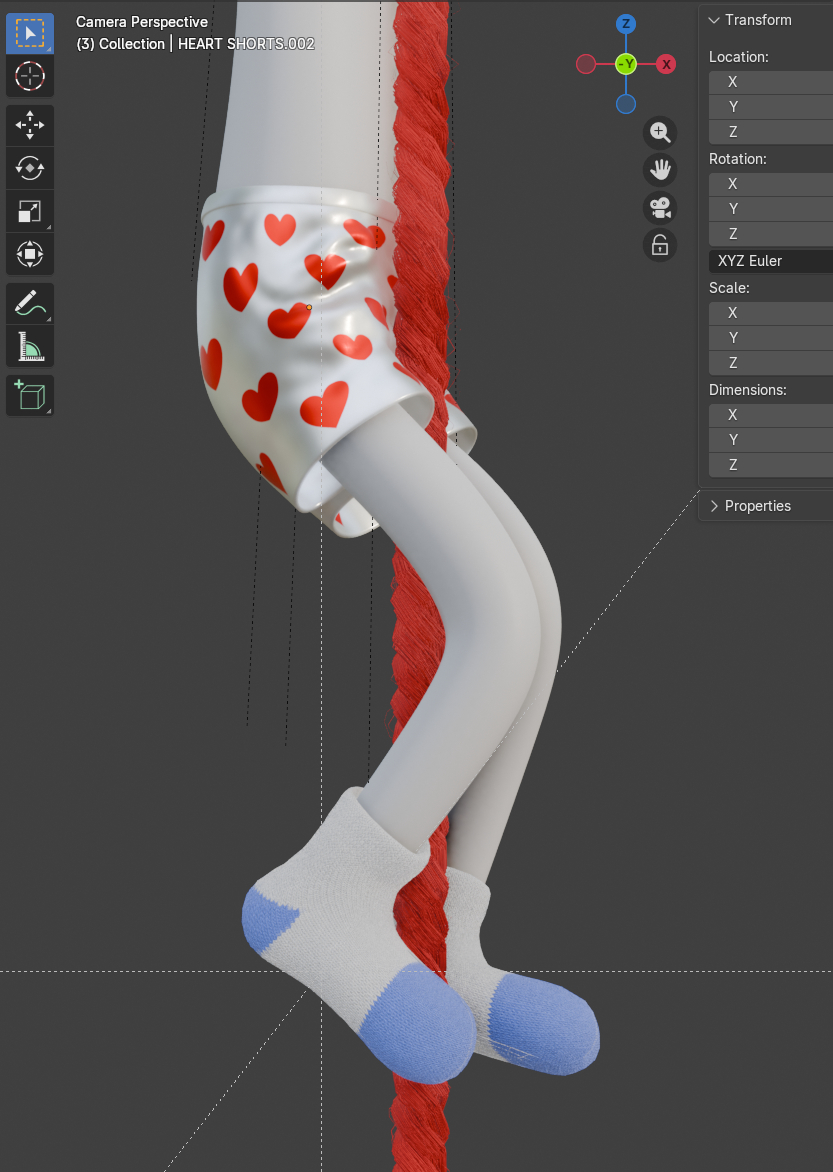
Task: Pick the Rotate tool
Action: pyautogui.click(x=30, y=168)
